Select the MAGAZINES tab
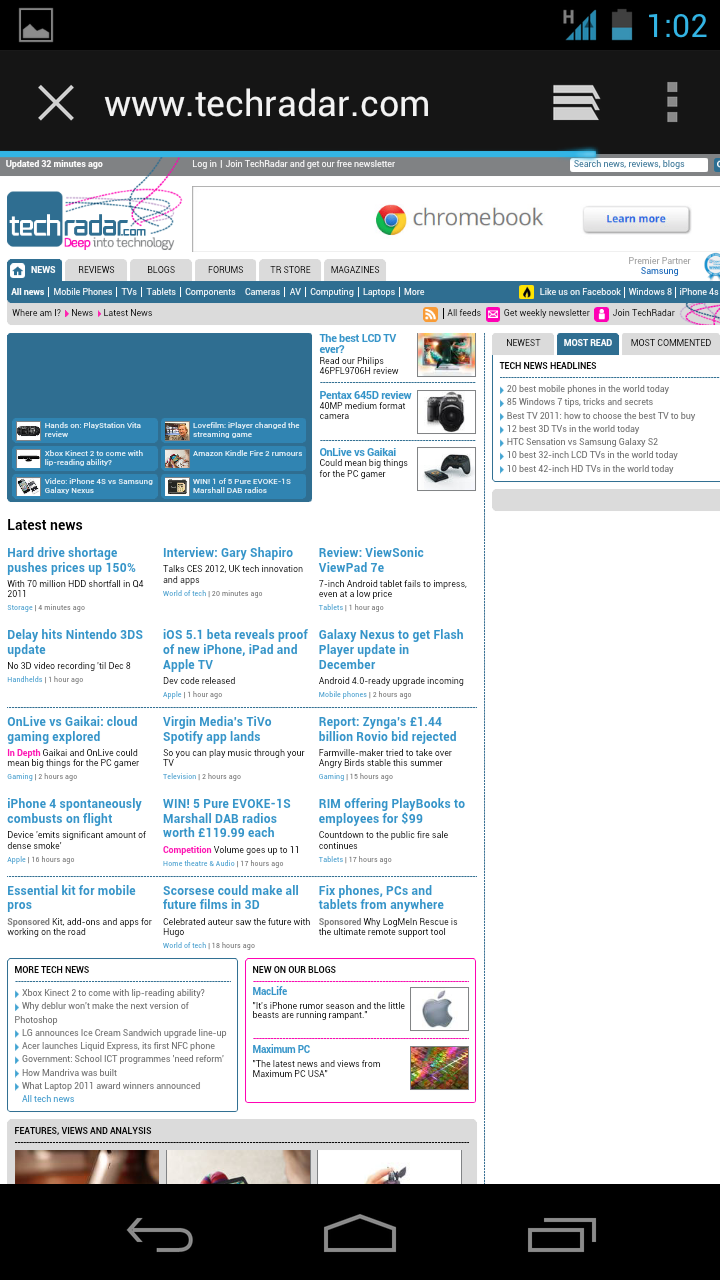Screen dimensions: 720x1280 355,270
